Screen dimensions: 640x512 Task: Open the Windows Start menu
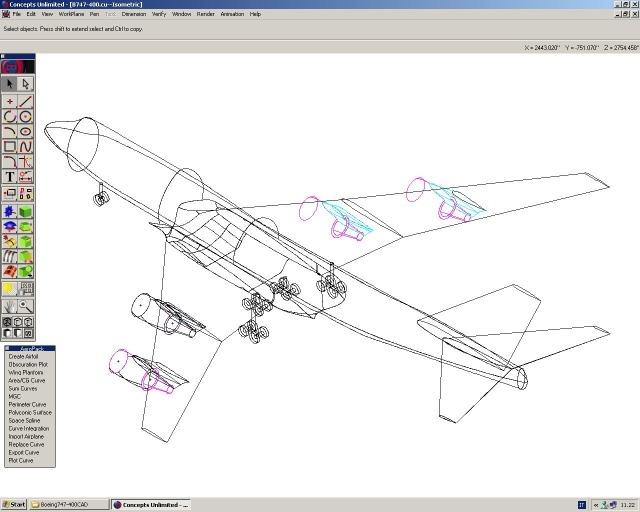tap(14, 504)
